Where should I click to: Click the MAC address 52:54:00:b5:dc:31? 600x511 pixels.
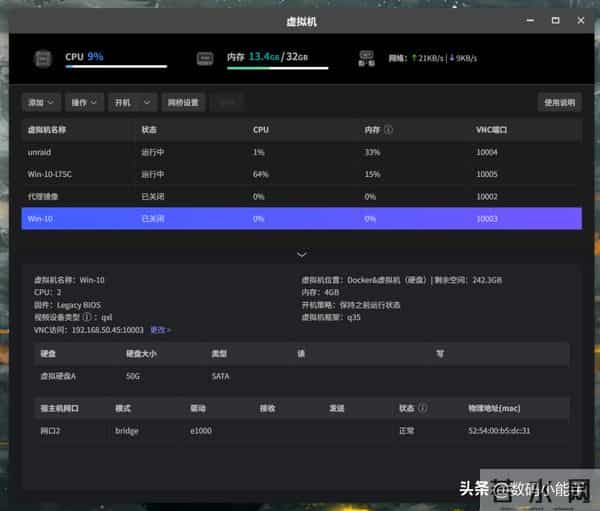(499, 431)
